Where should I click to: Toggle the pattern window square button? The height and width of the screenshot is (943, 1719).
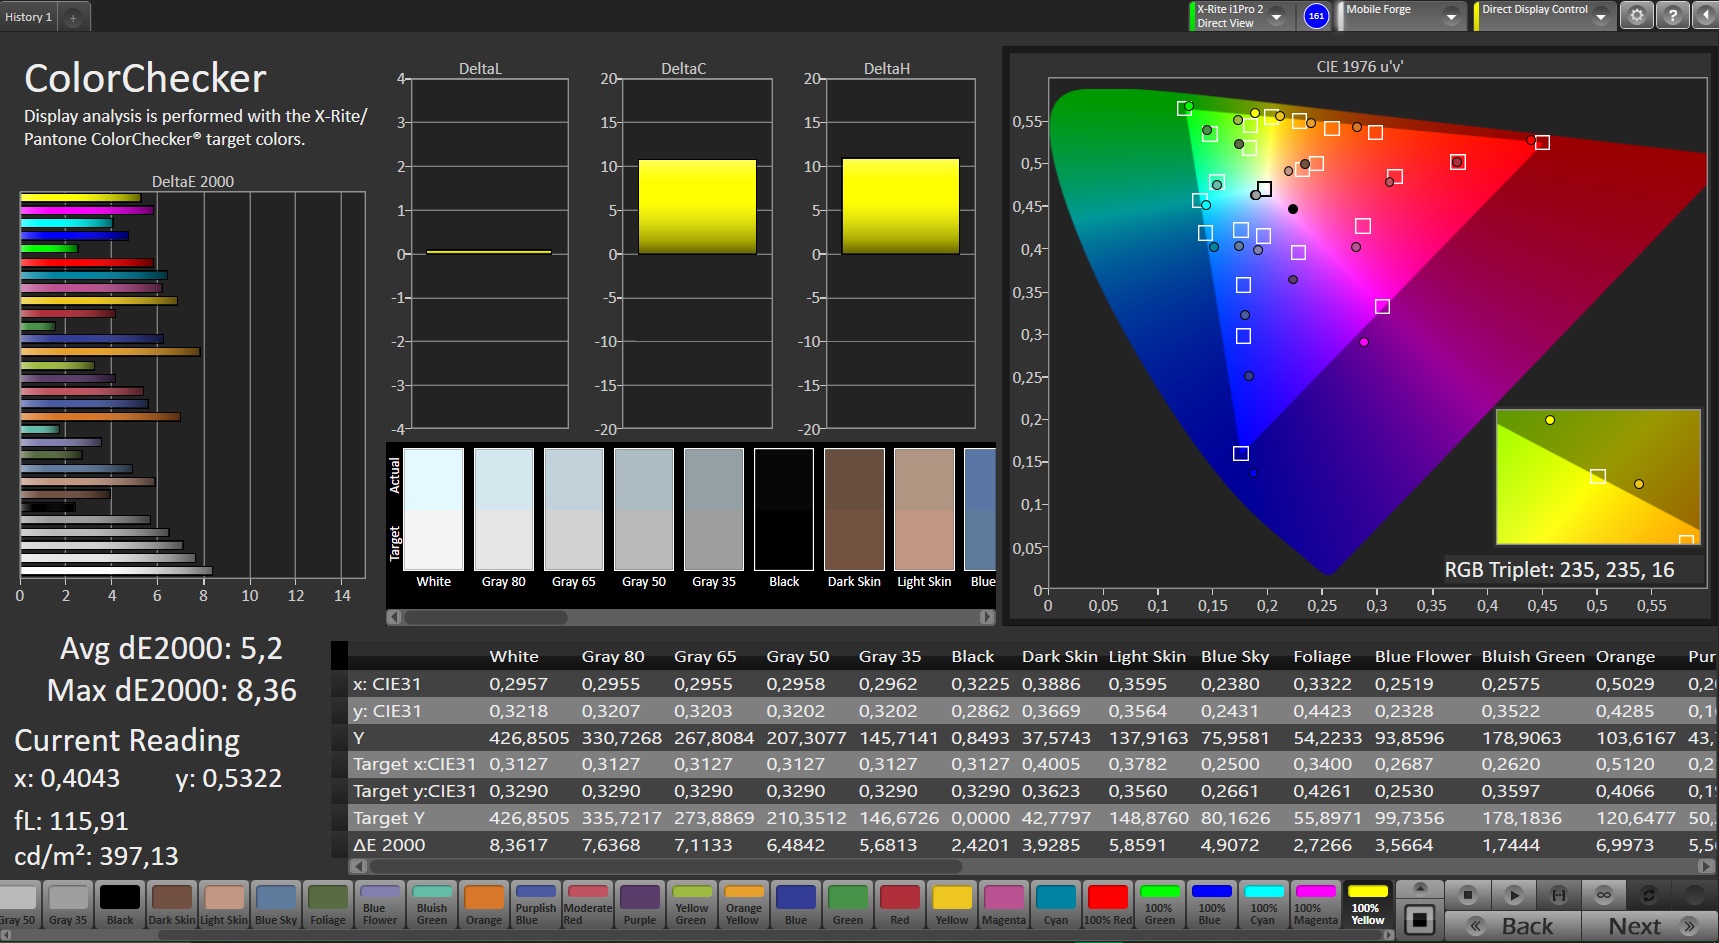tap(1419, 919)
